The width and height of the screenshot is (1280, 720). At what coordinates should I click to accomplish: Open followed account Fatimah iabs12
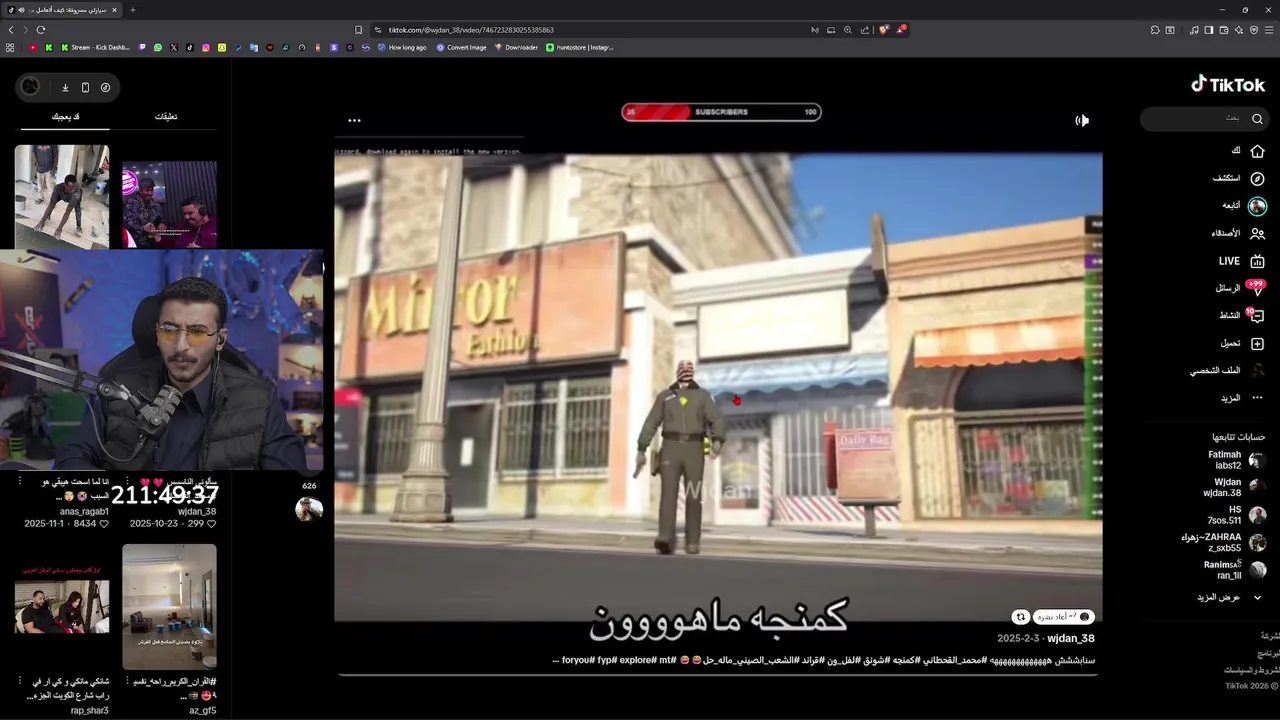(x=1237, y=460)
